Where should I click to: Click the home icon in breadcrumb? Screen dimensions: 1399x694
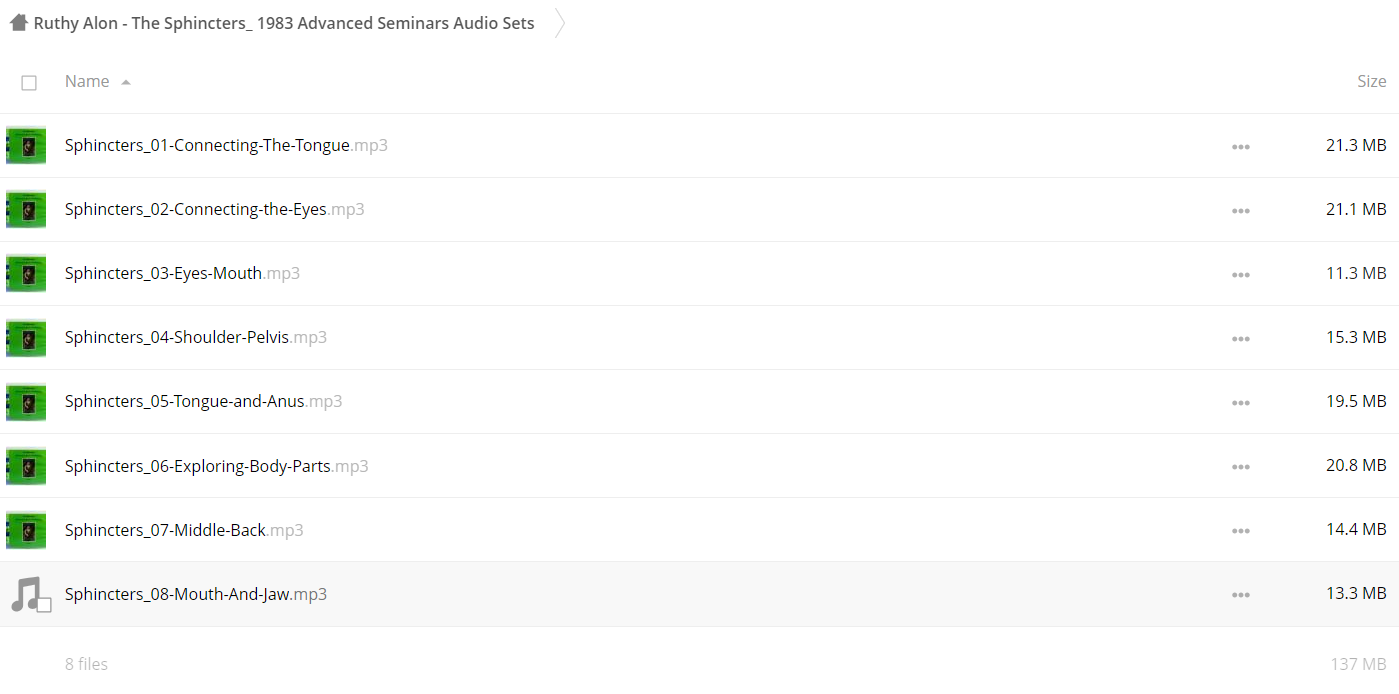tap(19, 22)
